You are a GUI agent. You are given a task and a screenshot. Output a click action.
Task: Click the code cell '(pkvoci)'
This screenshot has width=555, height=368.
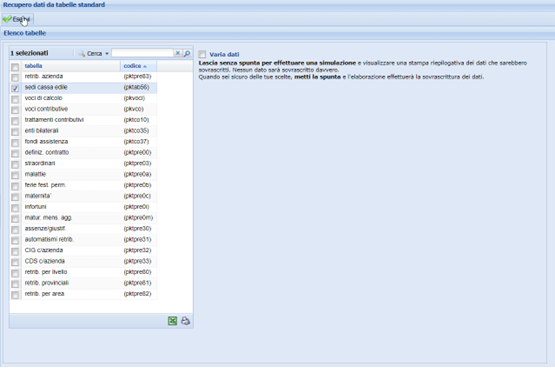coord(134,98)
